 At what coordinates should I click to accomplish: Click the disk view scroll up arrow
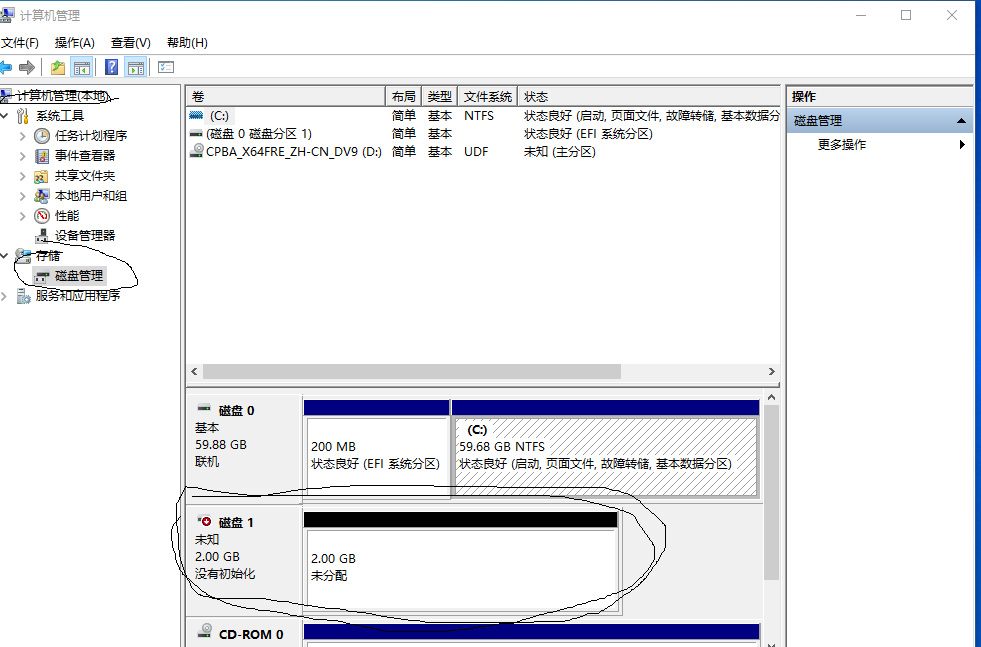click(771, 397)
